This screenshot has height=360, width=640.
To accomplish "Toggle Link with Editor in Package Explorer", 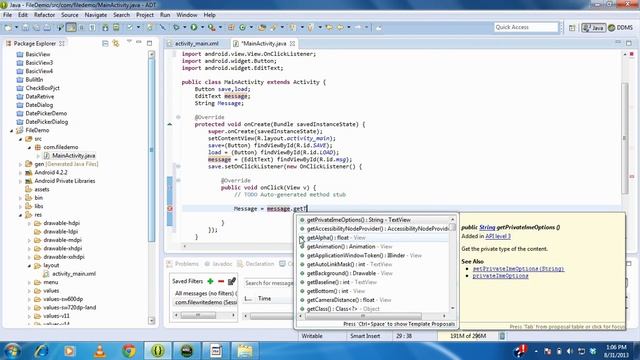I will pos(116,43).
